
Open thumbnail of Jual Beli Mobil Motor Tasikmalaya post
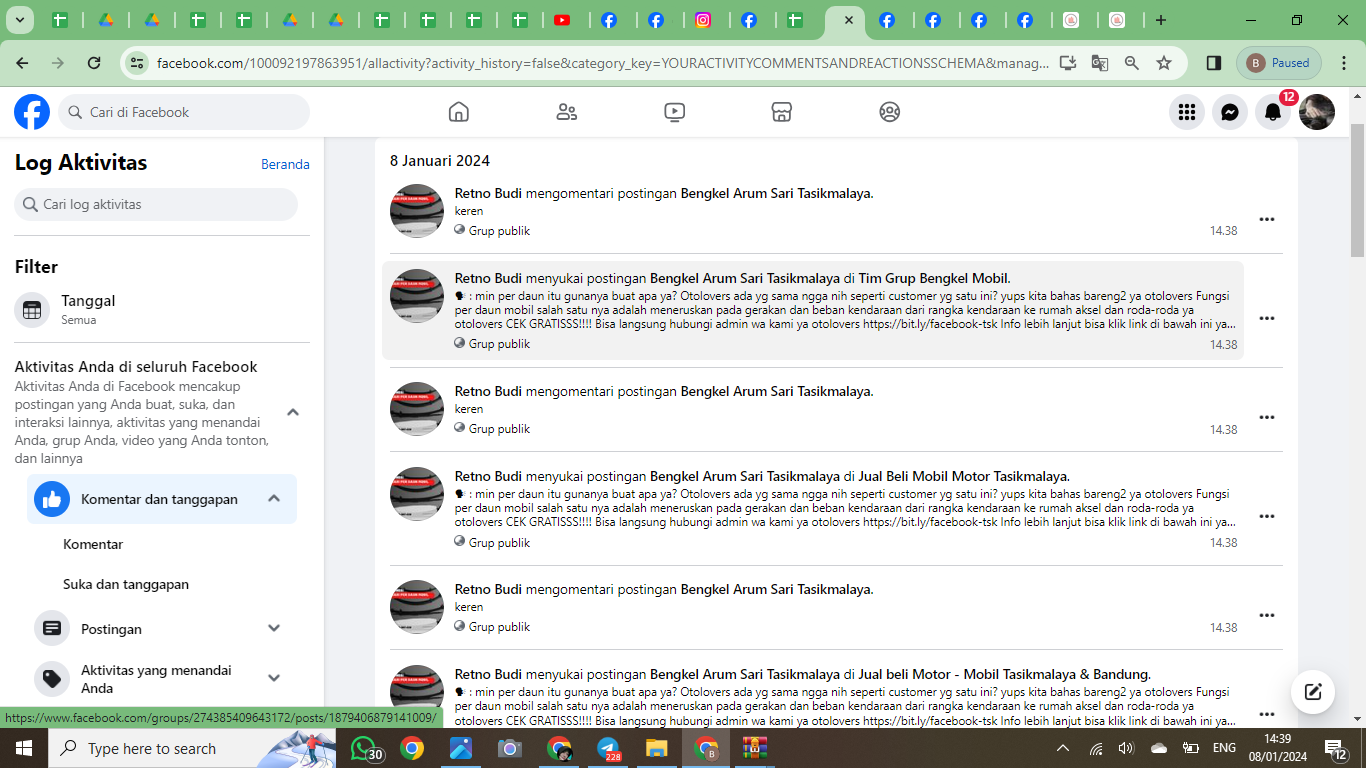coord(417,494)
